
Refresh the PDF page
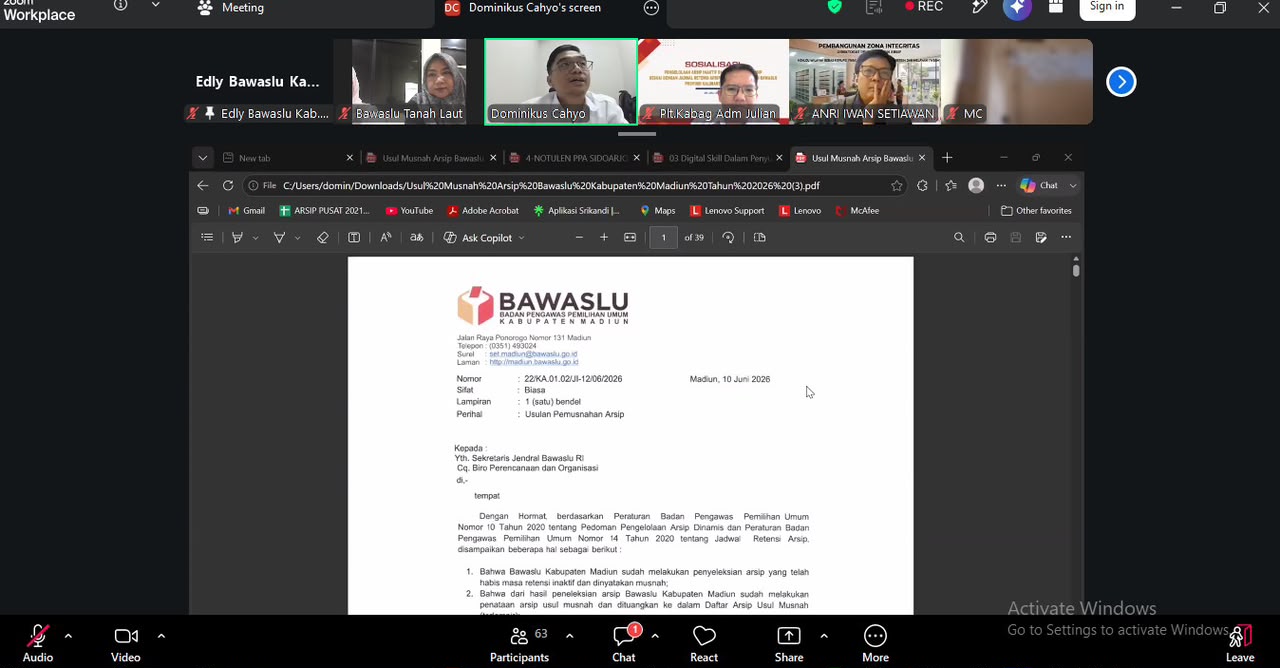click(x=228, y=186)
